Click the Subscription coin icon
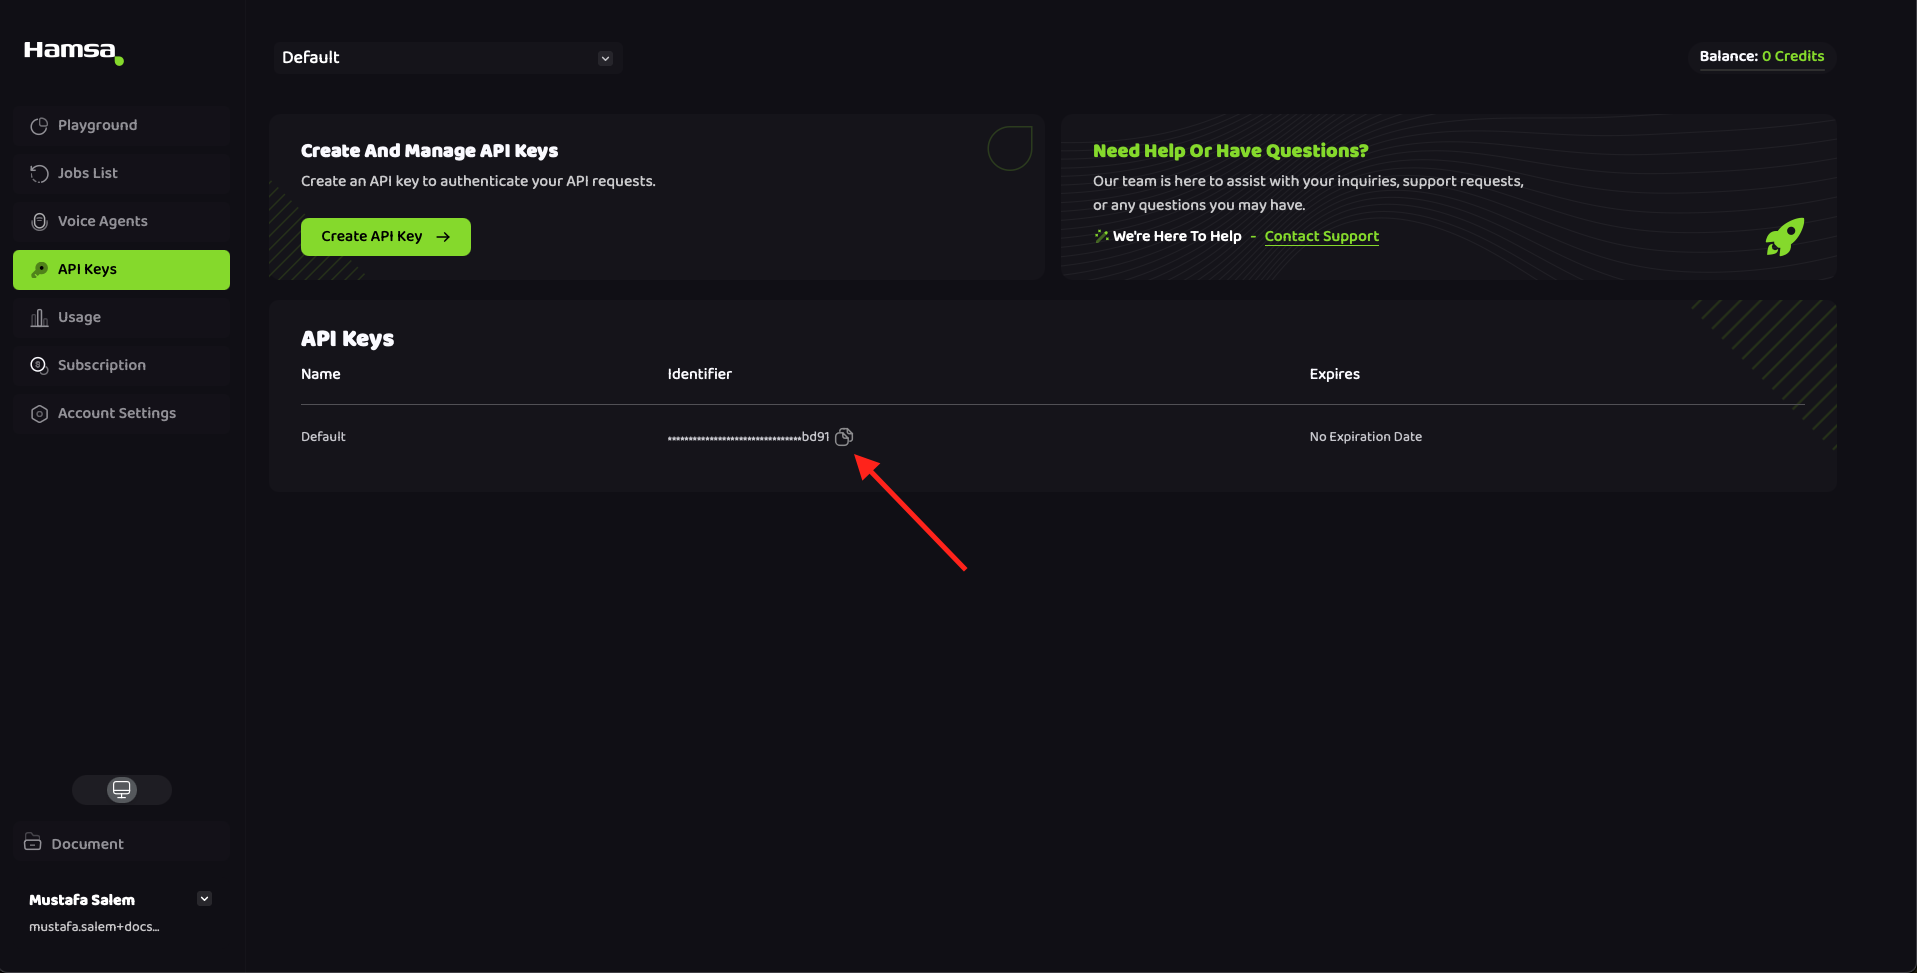 (x=39, y=366)
